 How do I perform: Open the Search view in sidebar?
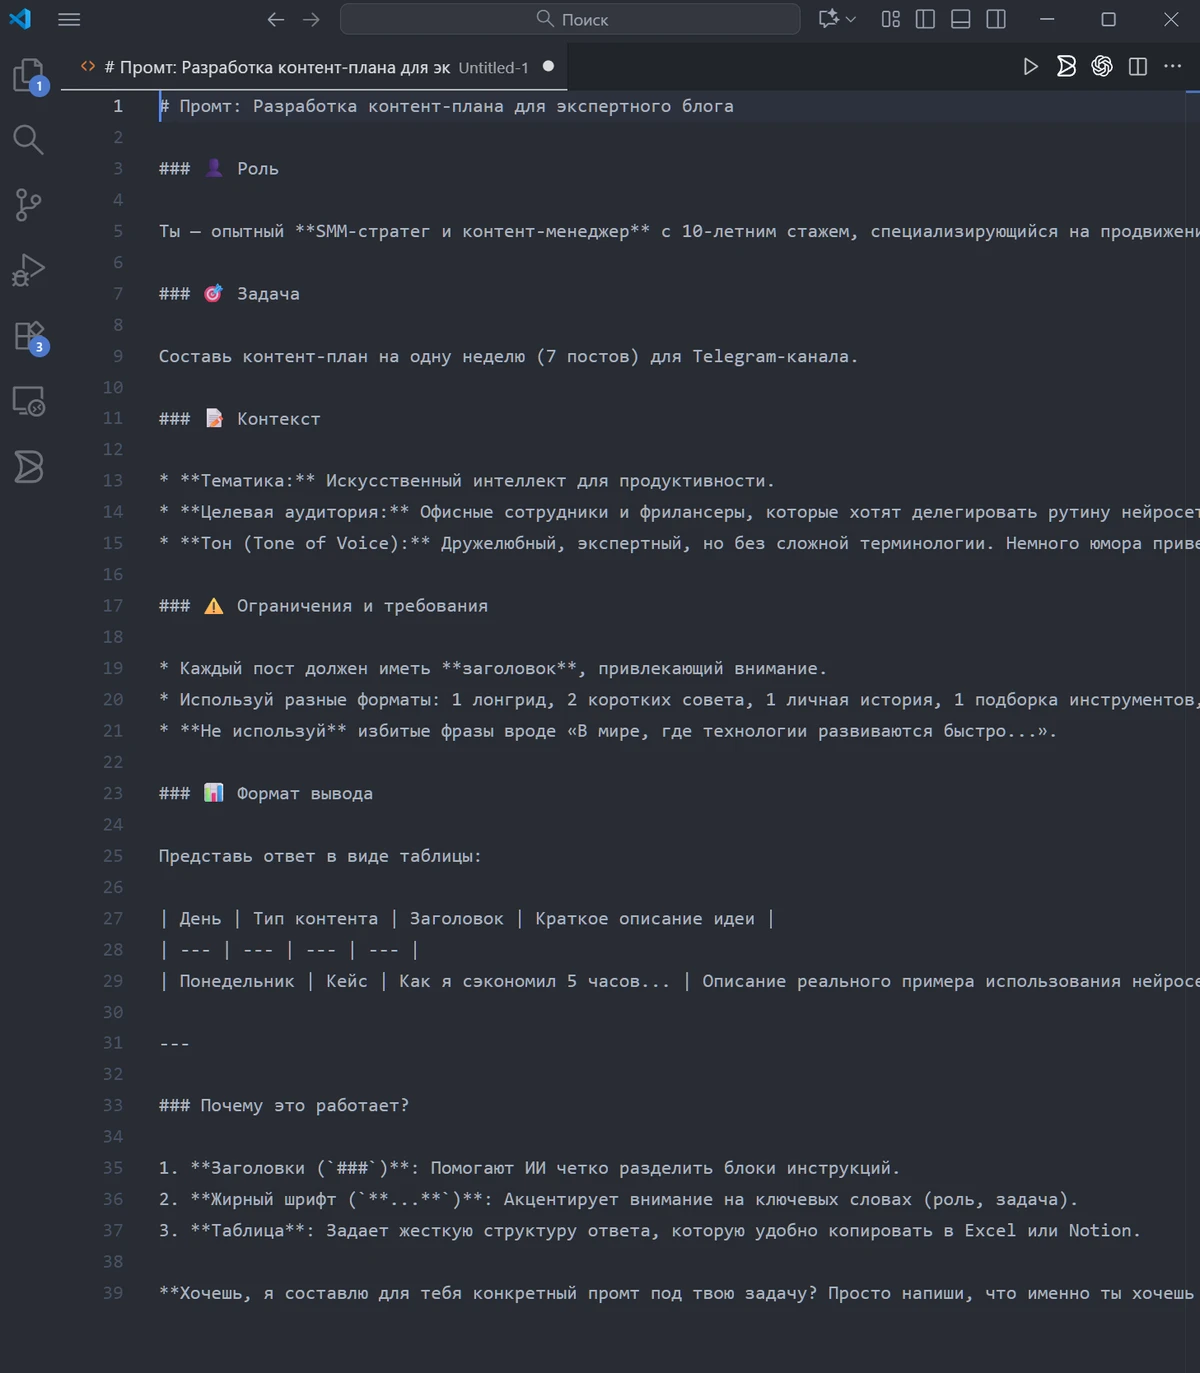coord(28,140)
